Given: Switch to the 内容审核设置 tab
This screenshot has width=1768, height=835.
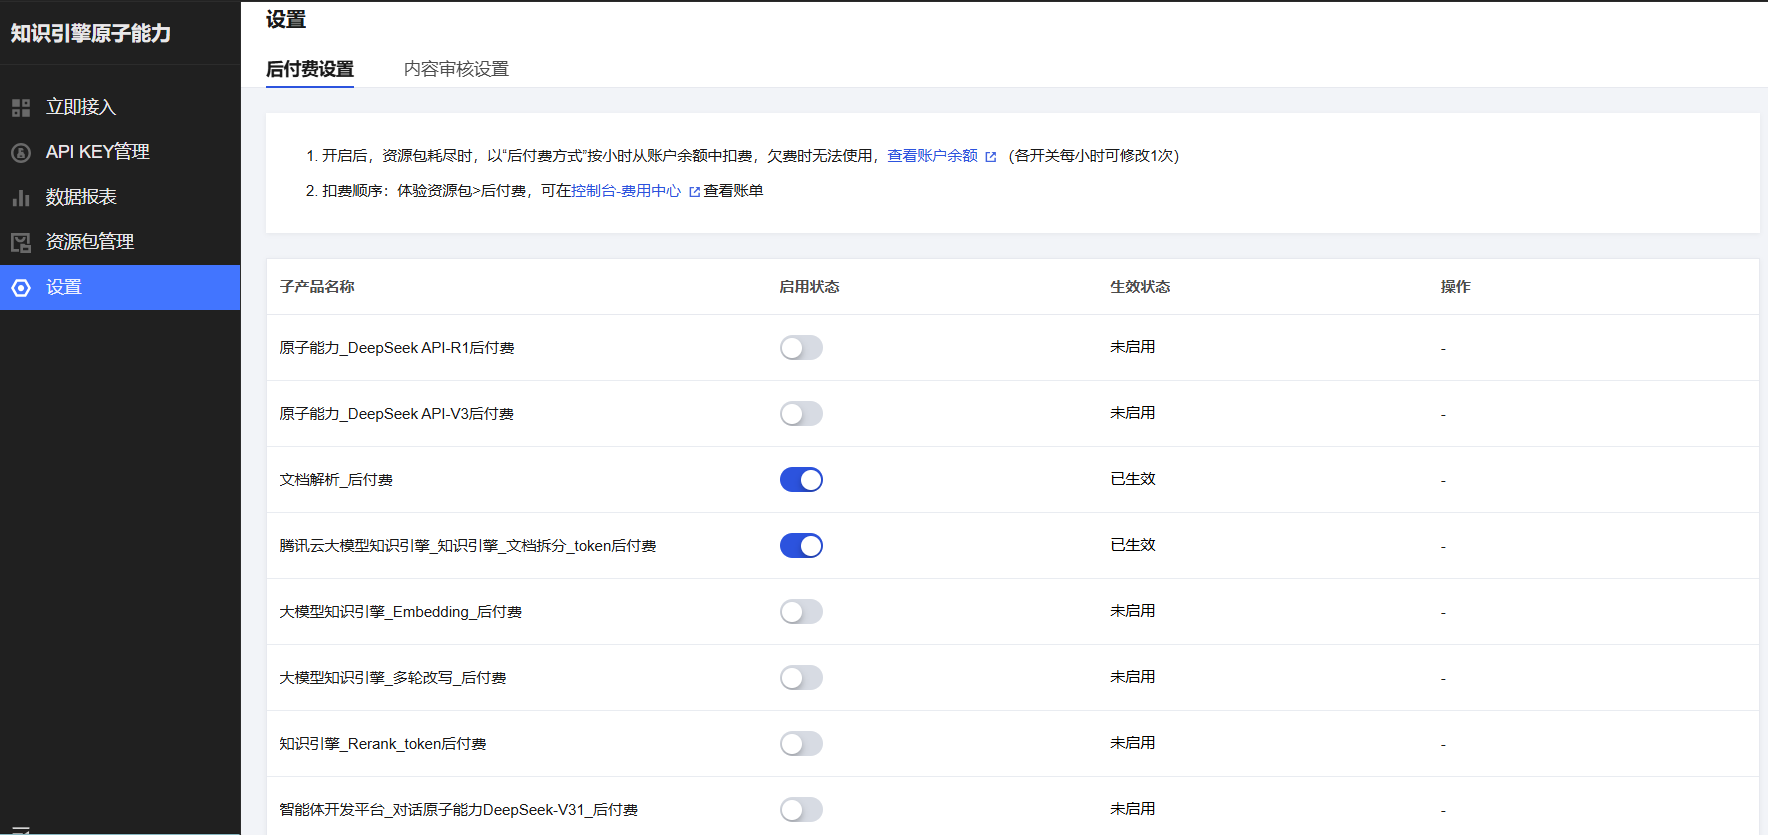Looking at the screenshot, I should tap(456, 69).
